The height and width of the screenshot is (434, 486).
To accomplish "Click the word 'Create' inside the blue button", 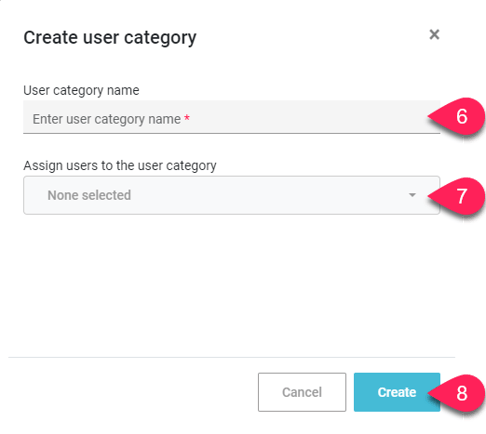I will pyautogui.click(x=397, y=392).
